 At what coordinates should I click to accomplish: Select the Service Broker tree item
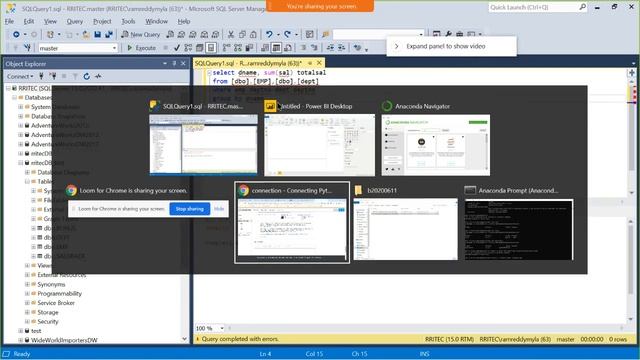[56, 303]
